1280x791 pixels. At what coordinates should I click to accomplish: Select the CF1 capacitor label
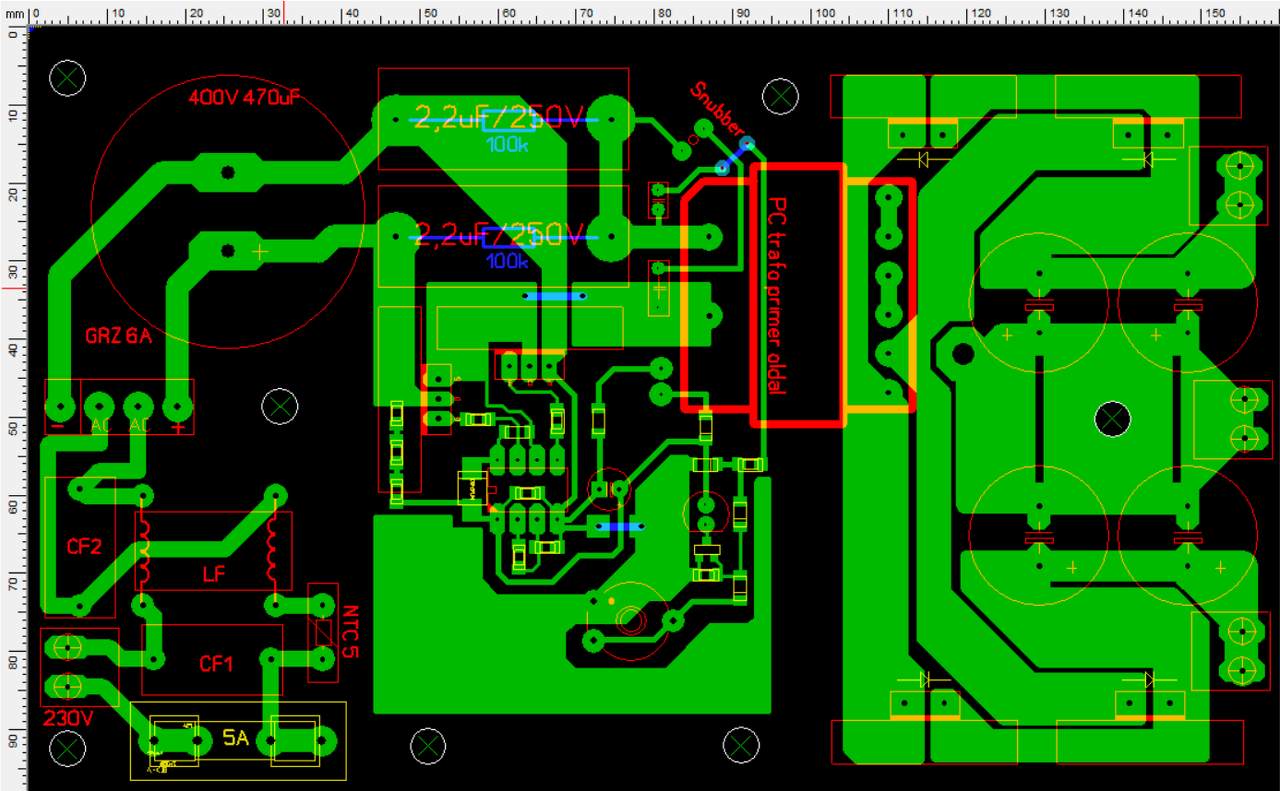pyautogui.click(x=217, y=663)
